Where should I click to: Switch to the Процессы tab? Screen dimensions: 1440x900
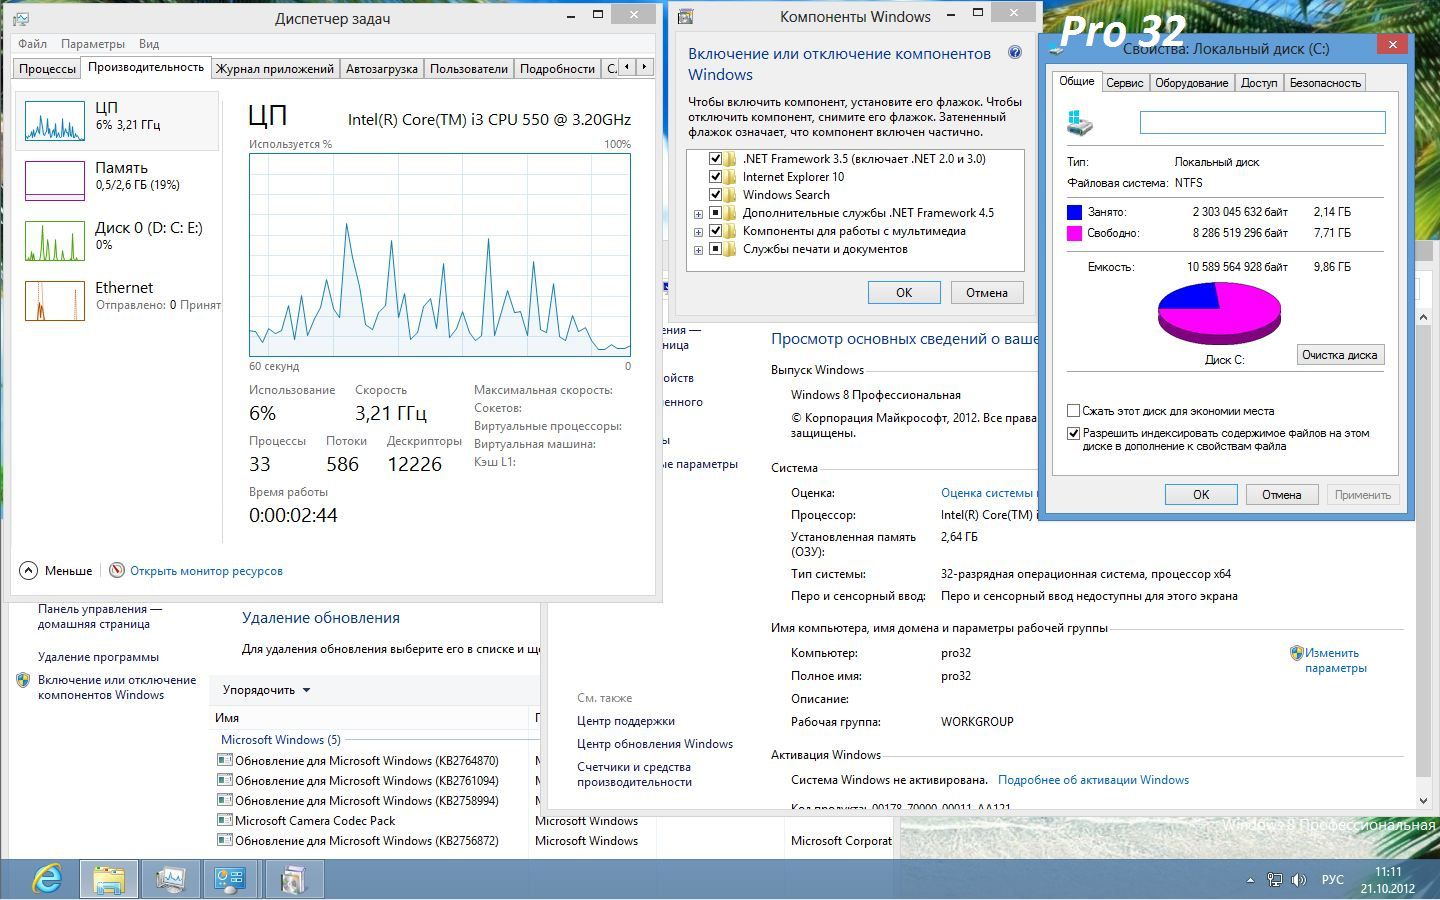[47, 68]
